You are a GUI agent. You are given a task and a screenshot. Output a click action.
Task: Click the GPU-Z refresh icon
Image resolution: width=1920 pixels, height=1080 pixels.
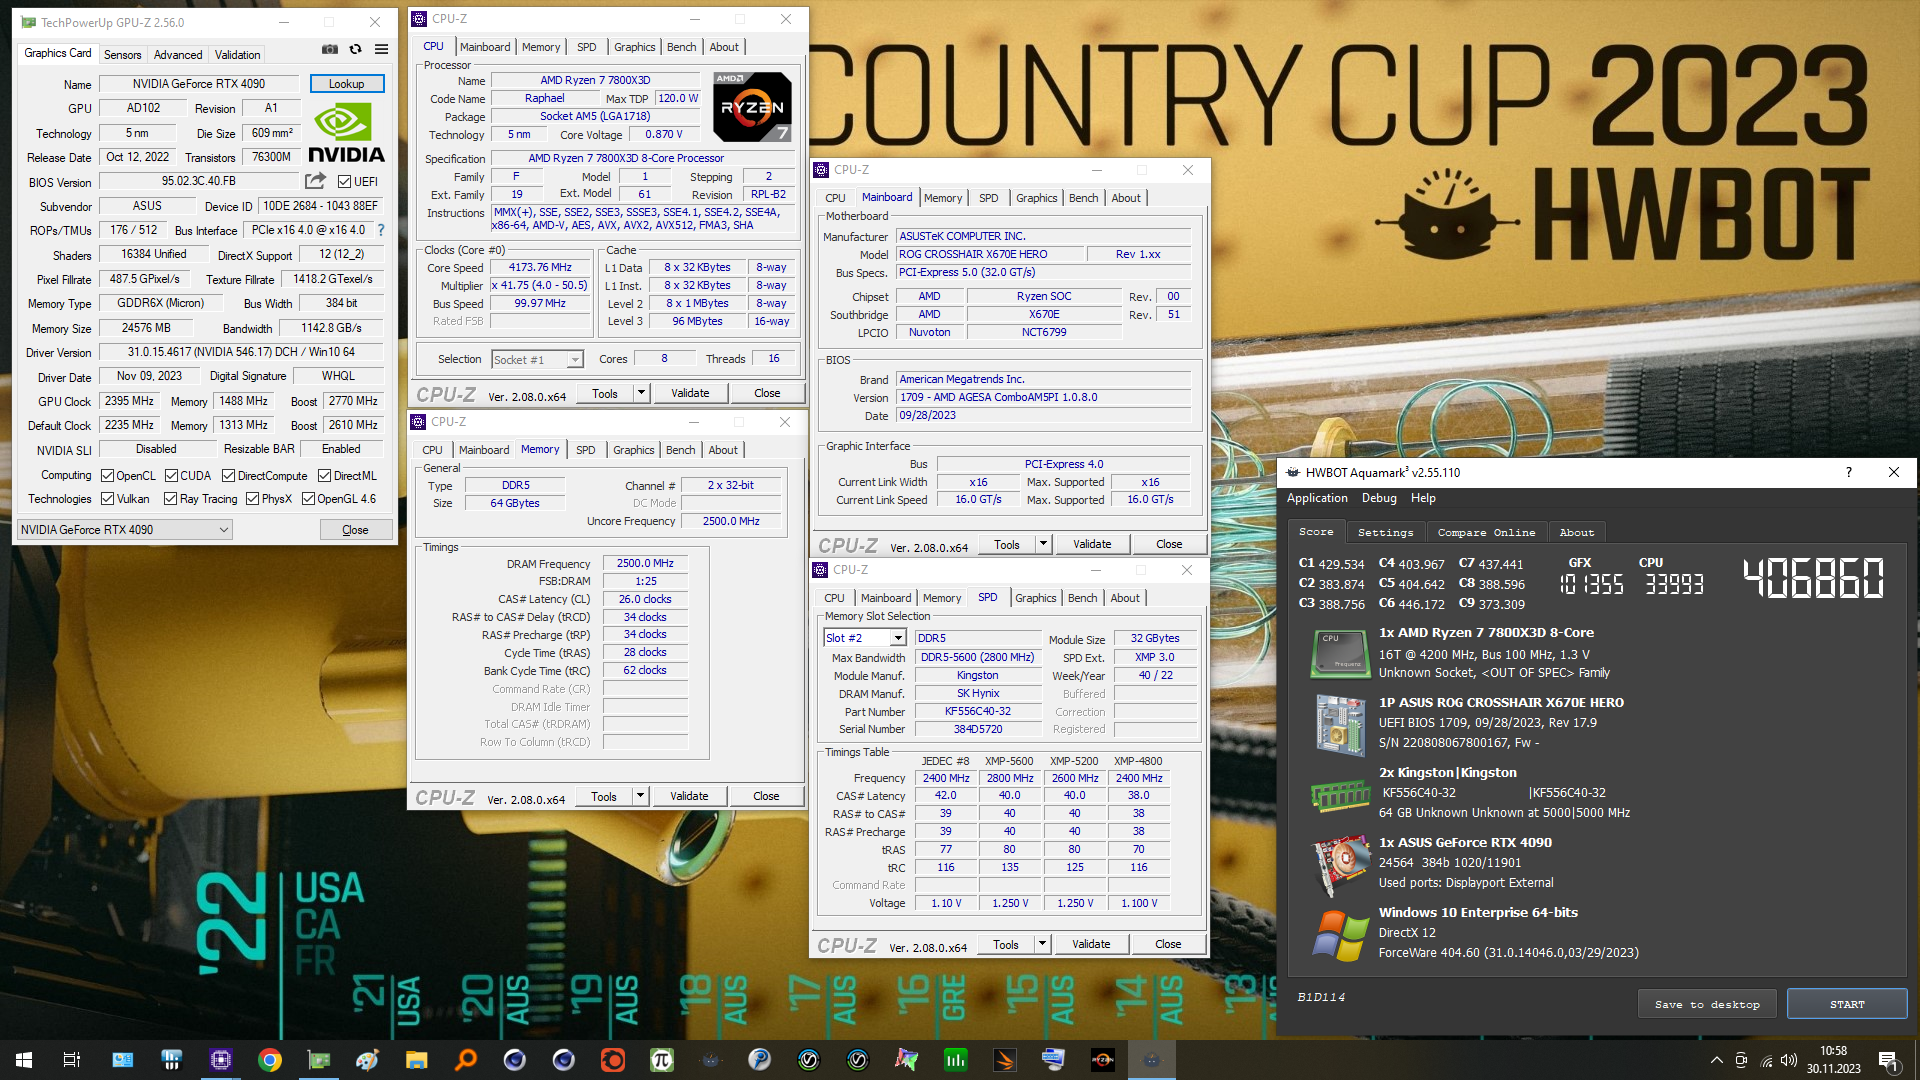[x=355, y=49]
